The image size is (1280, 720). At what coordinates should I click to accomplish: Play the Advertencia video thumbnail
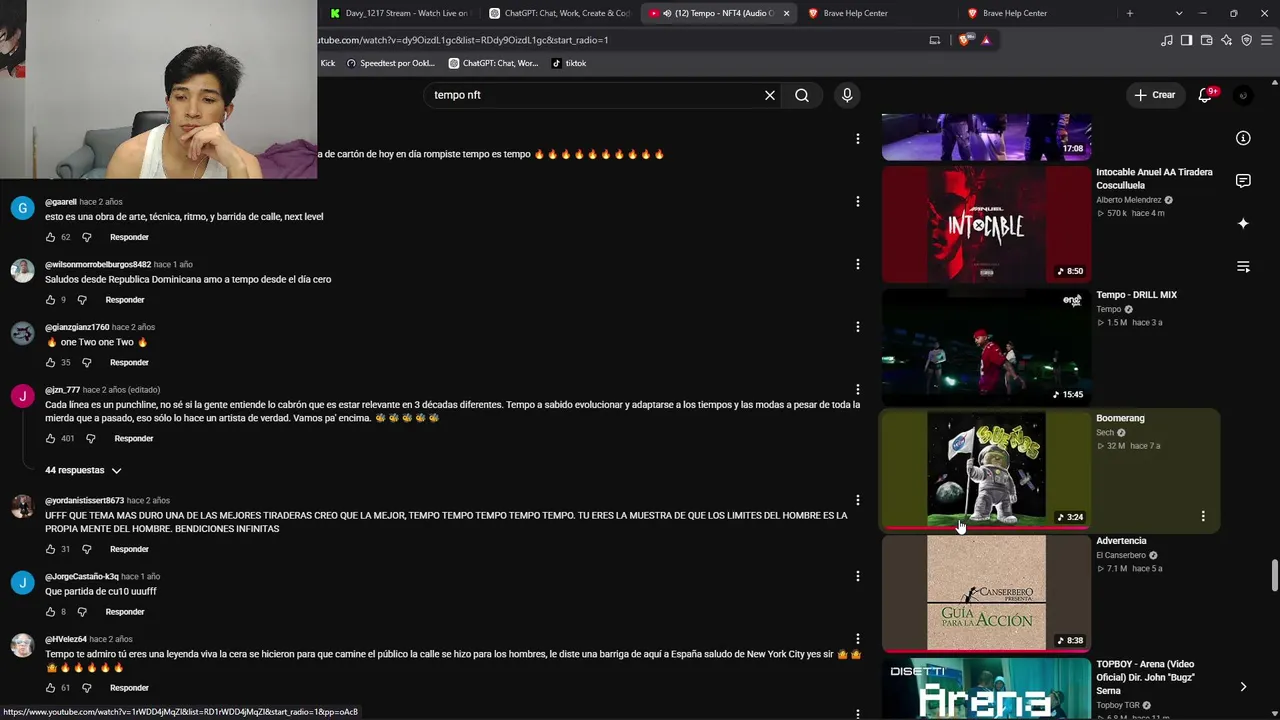(x=986, y=592)
